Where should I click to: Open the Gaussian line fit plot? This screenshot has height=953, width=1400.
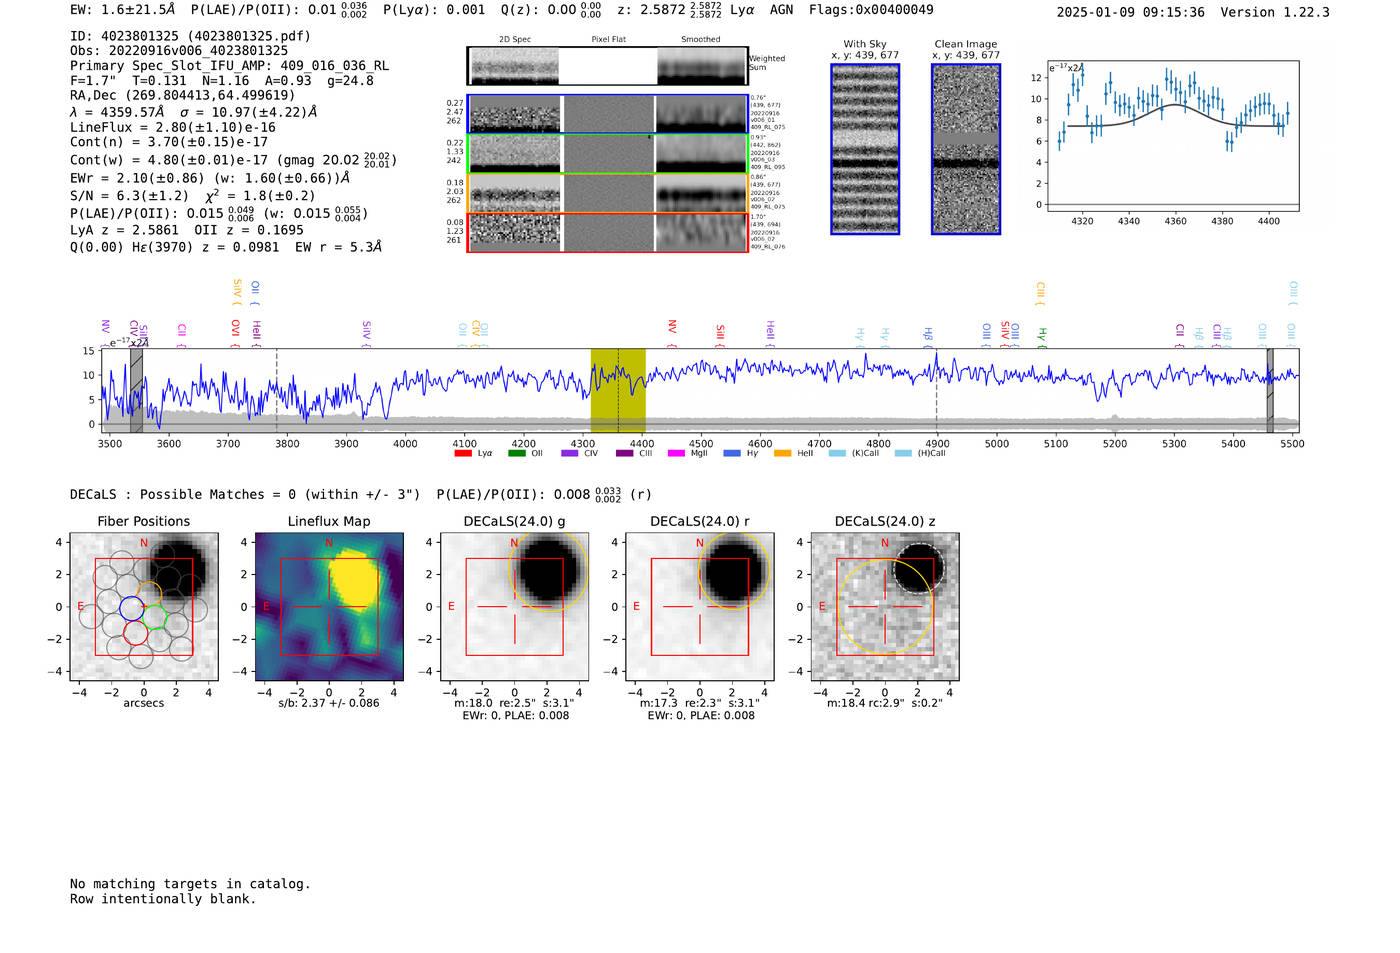coord(1172,136)
